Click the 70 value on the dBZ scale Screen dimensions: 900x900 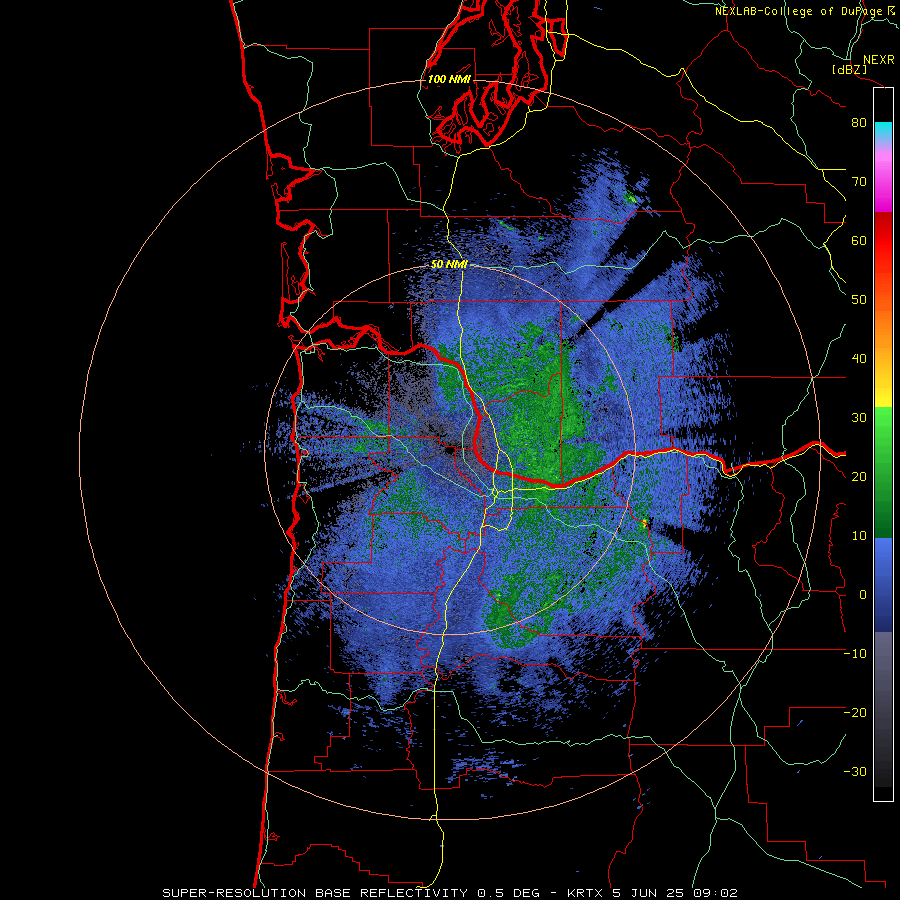click(859, 181)
